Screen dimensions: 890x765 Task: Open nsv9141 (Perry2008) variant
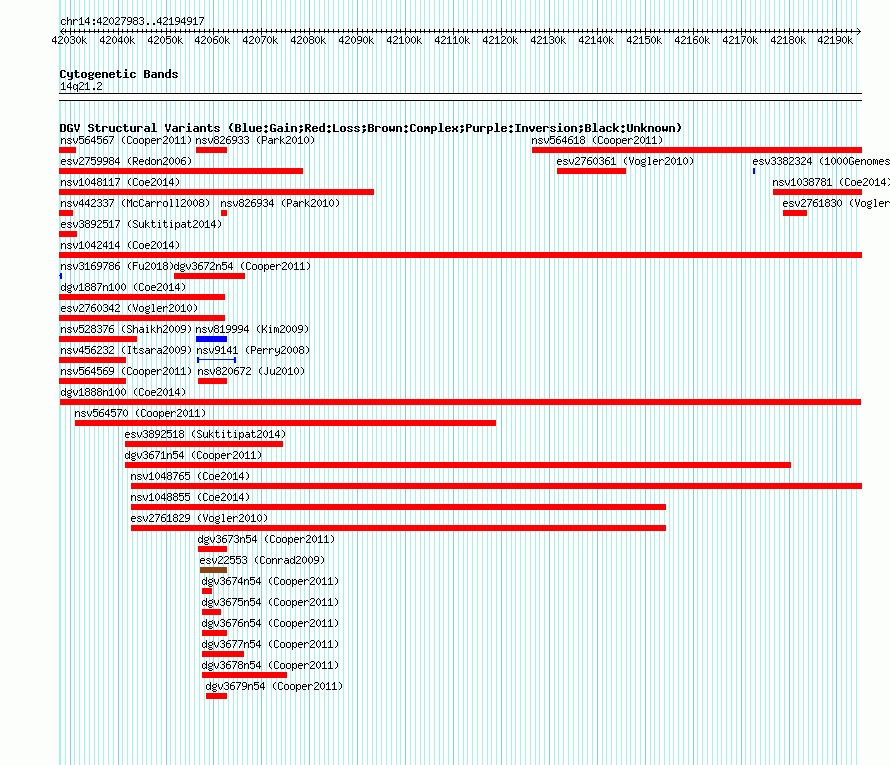point(253,350)
